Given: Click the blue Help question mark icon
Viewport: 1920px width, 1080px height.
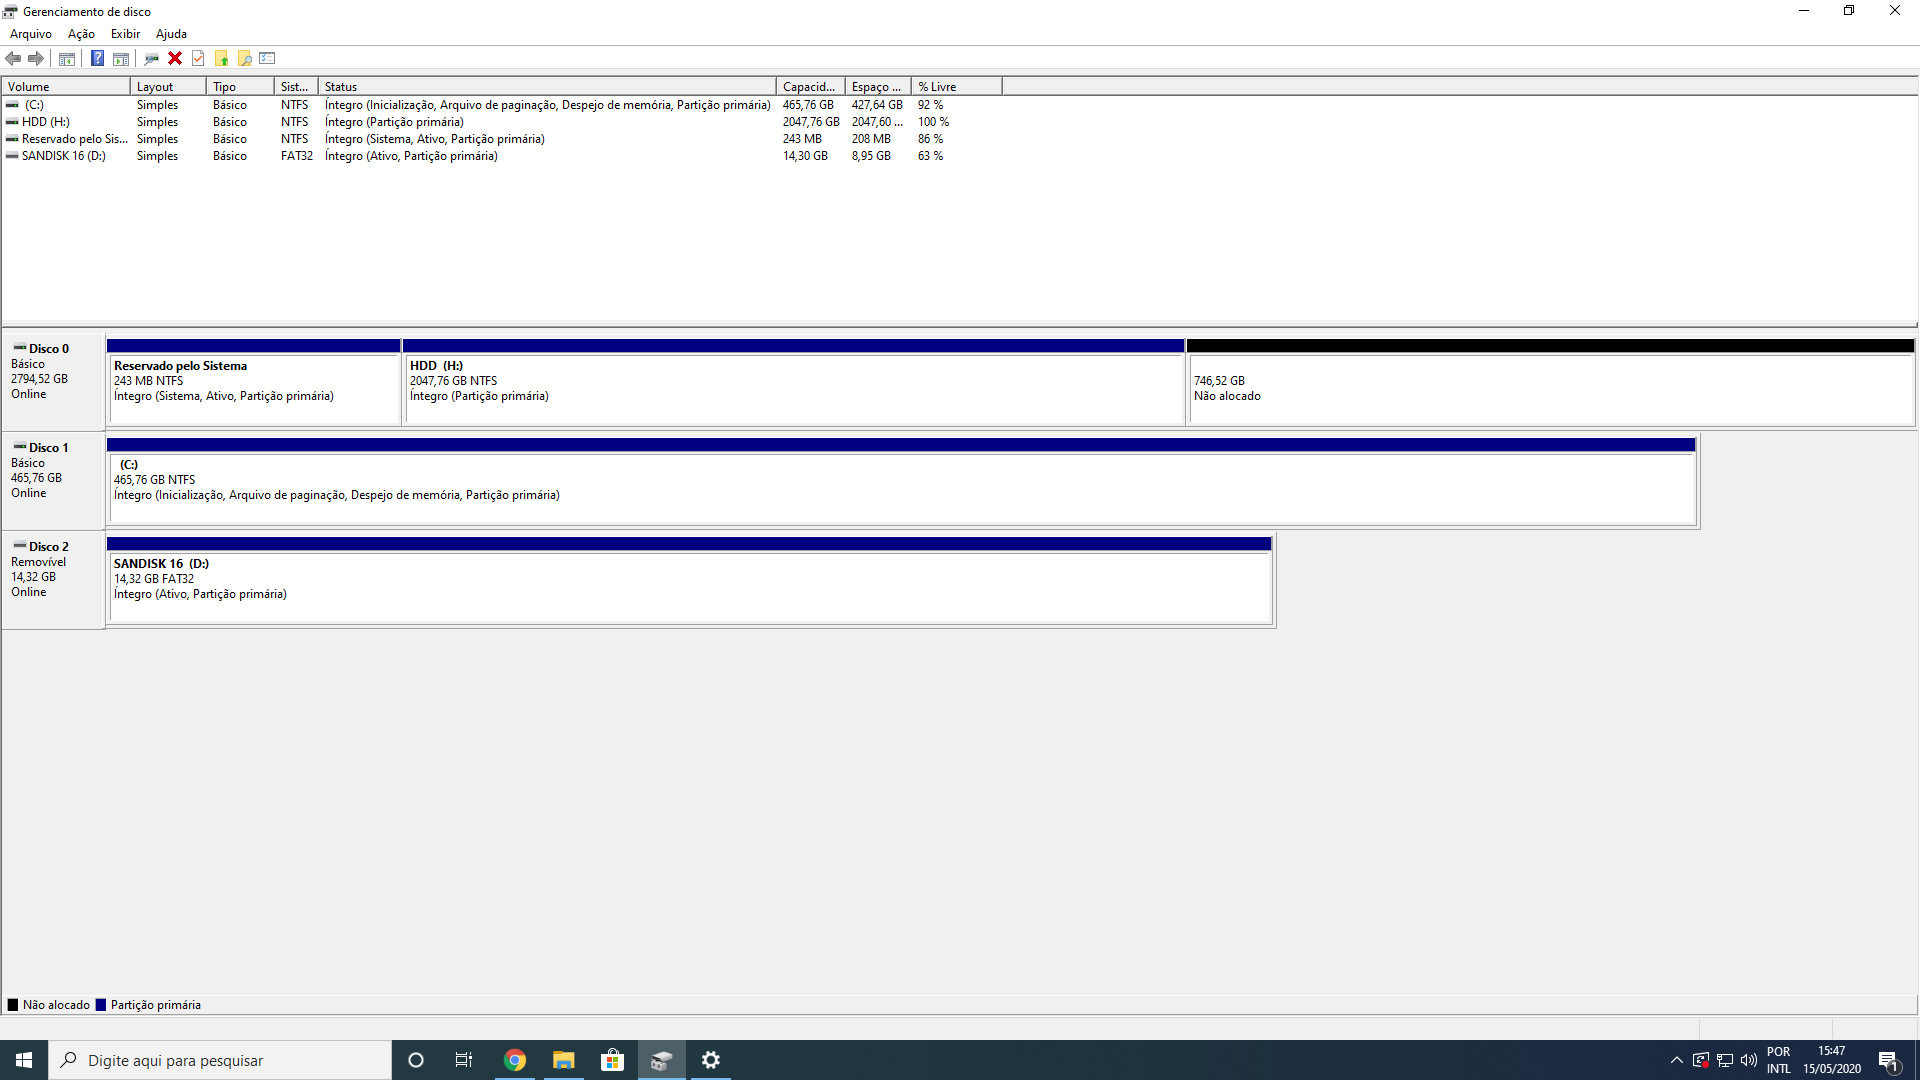Looking at the screenshot, I should coord(97,58).
